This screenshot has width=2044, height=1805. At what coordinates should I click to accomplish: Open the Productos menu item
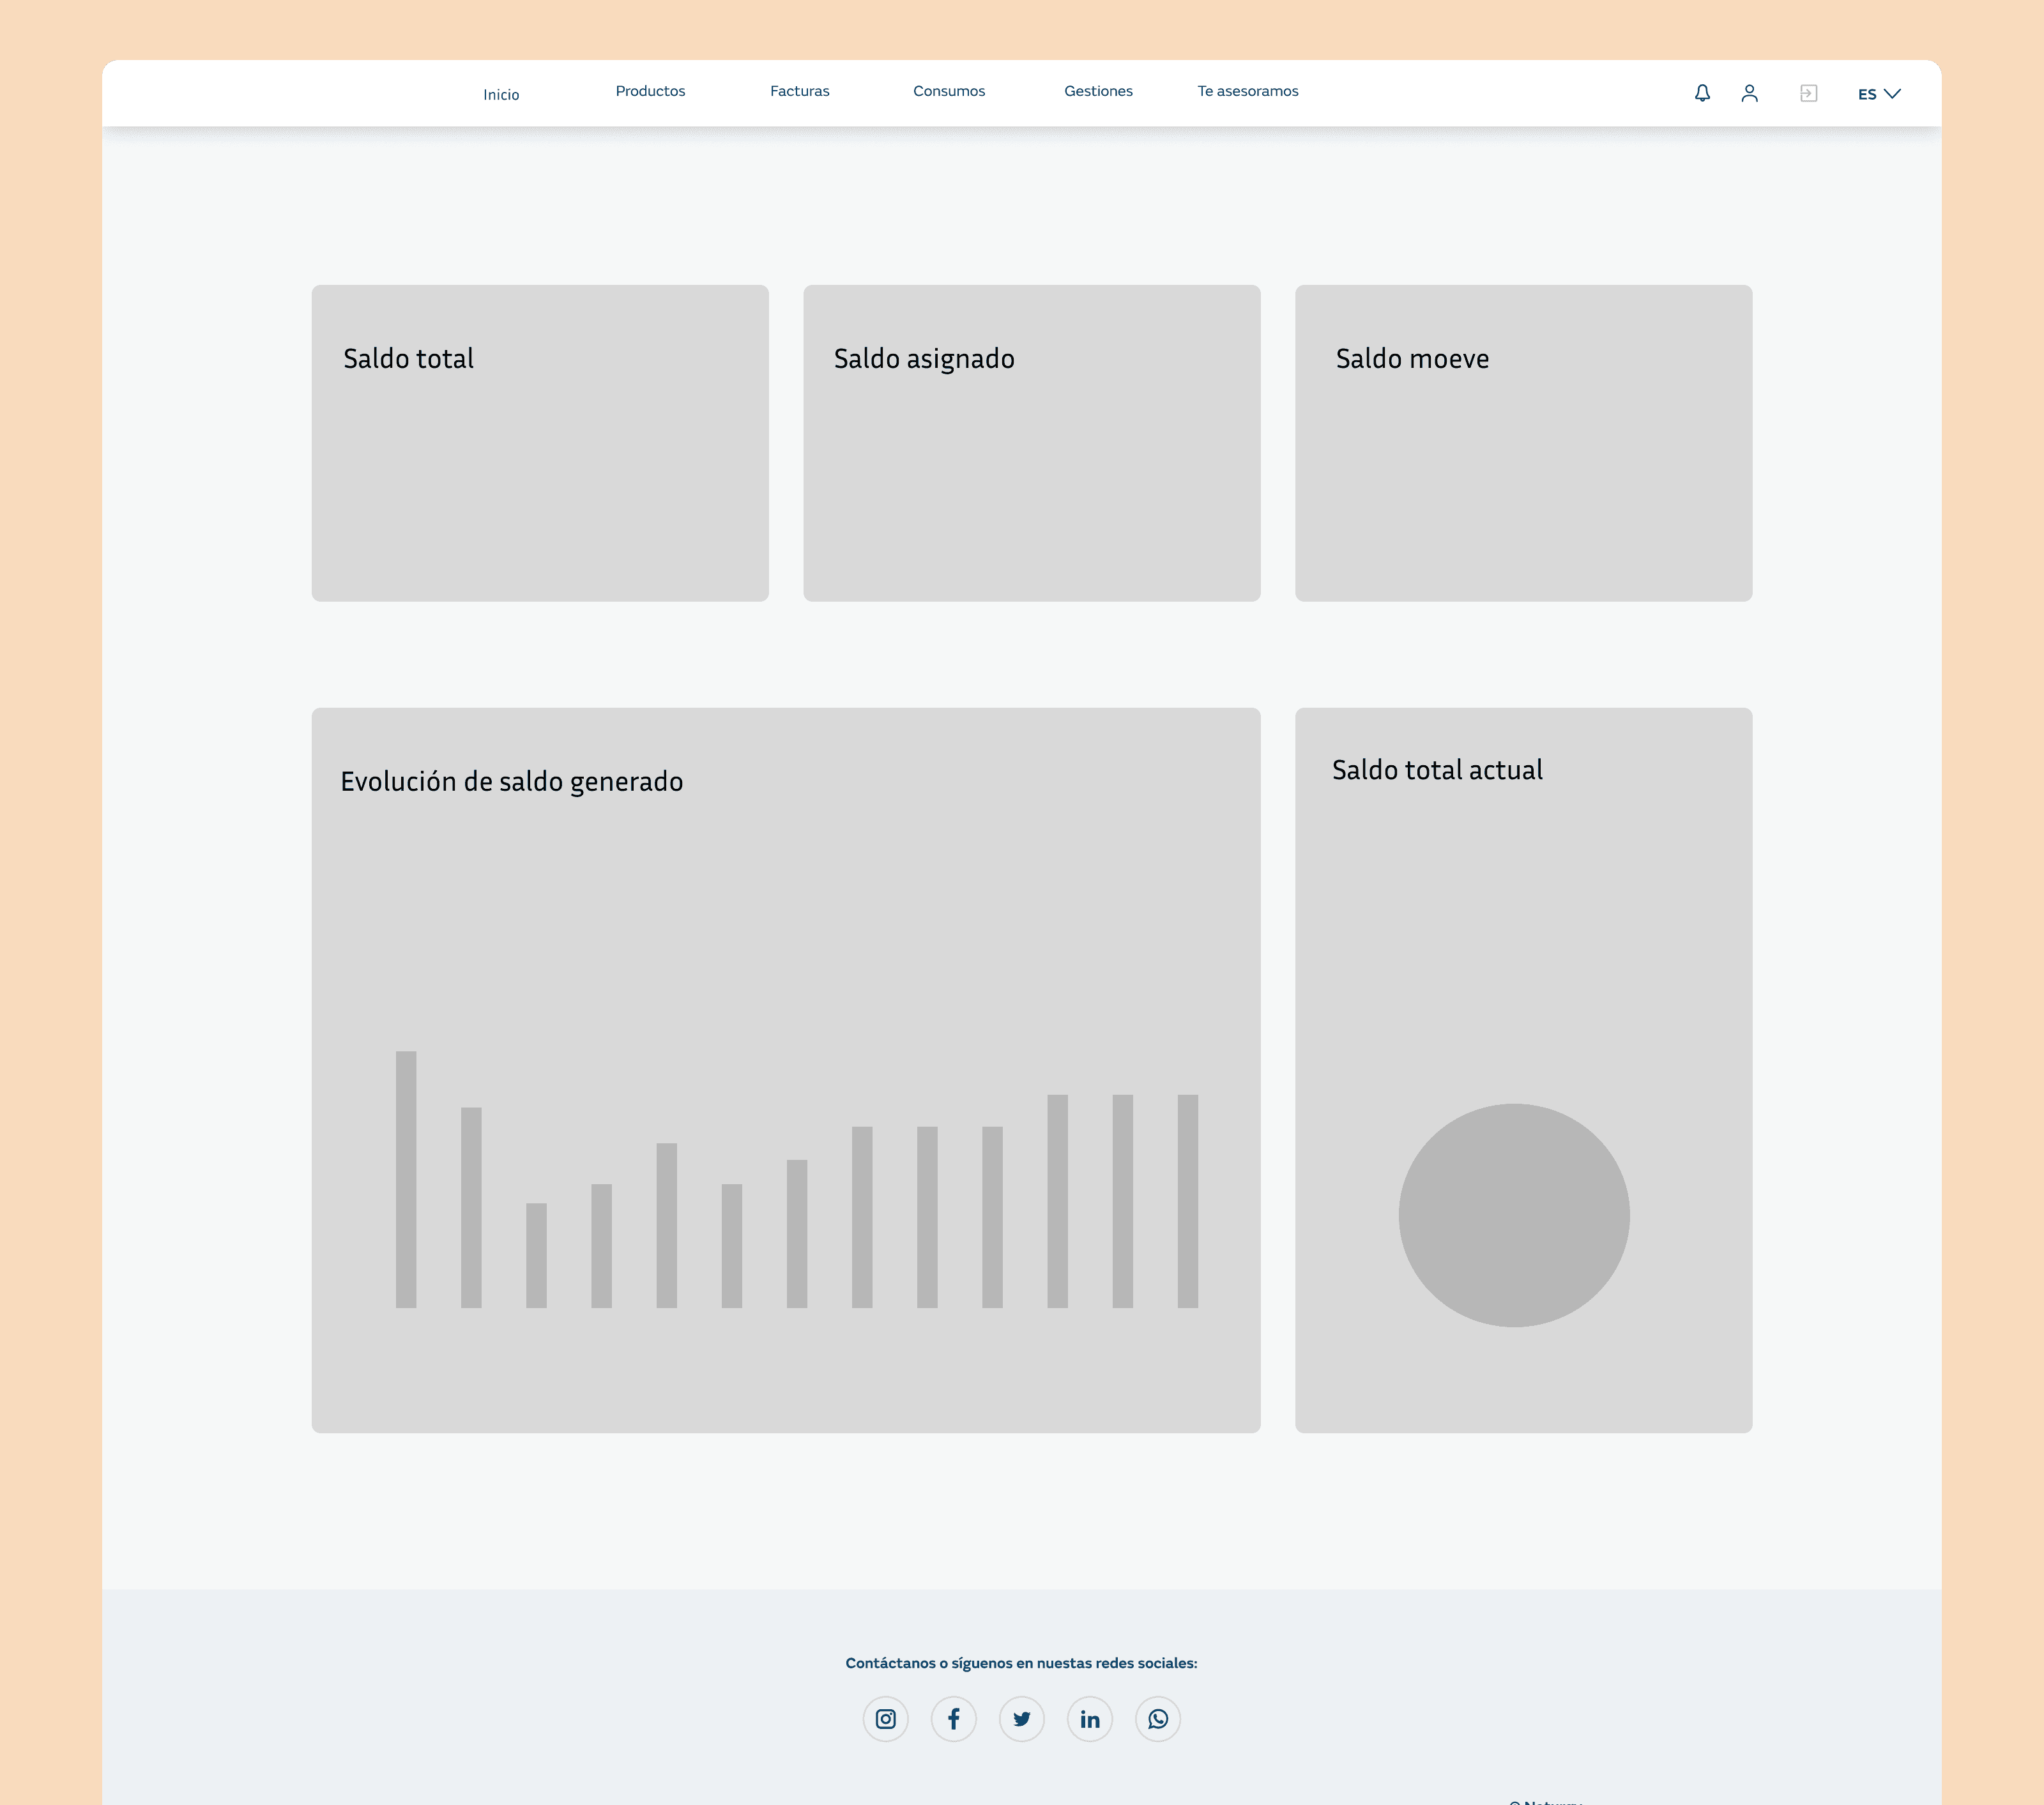650,91
